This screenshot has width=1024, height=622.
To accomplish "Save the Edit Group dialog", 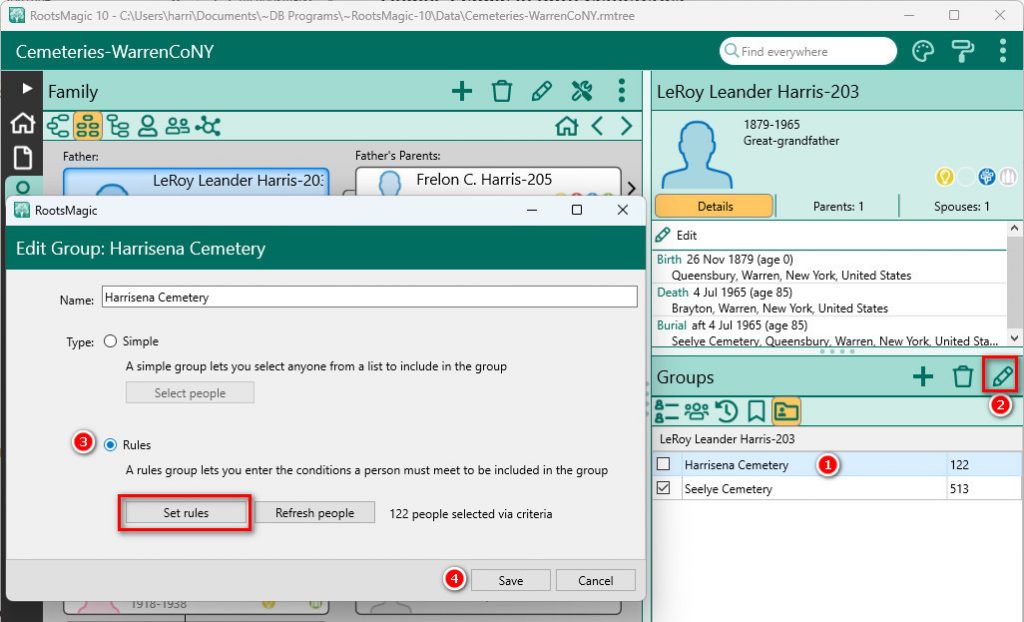I will click(511, 580).
